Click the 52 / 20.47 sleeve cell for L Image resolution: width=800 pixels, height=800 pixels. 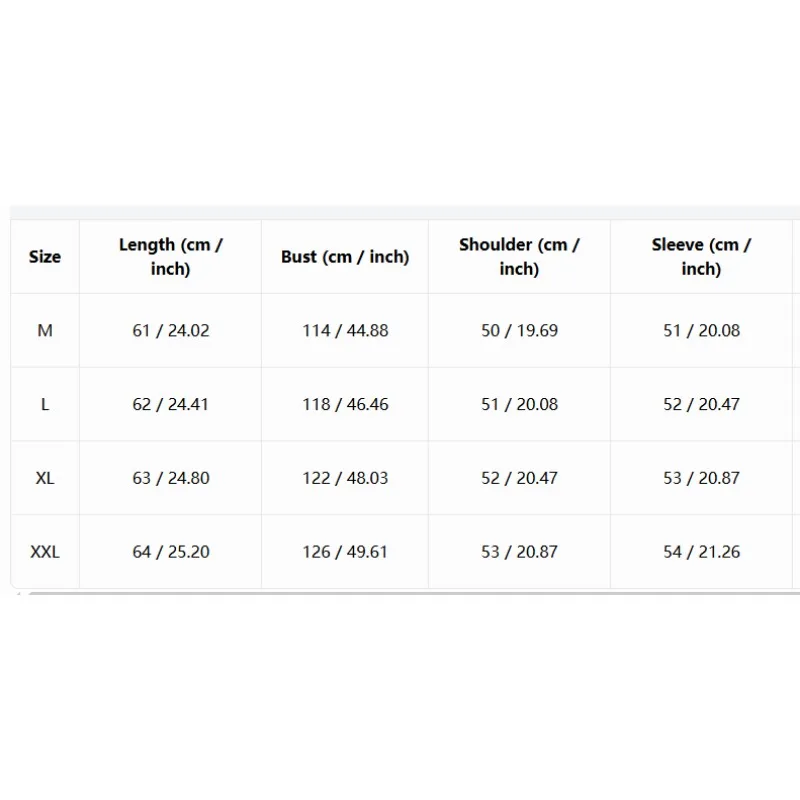(x=702, y=405)
